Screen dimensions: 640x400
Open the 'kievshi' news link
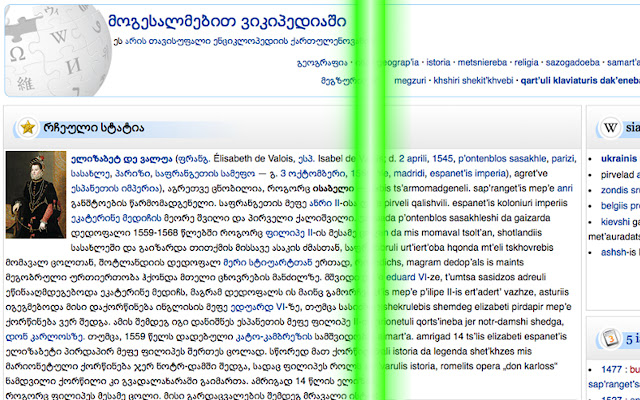615,222
